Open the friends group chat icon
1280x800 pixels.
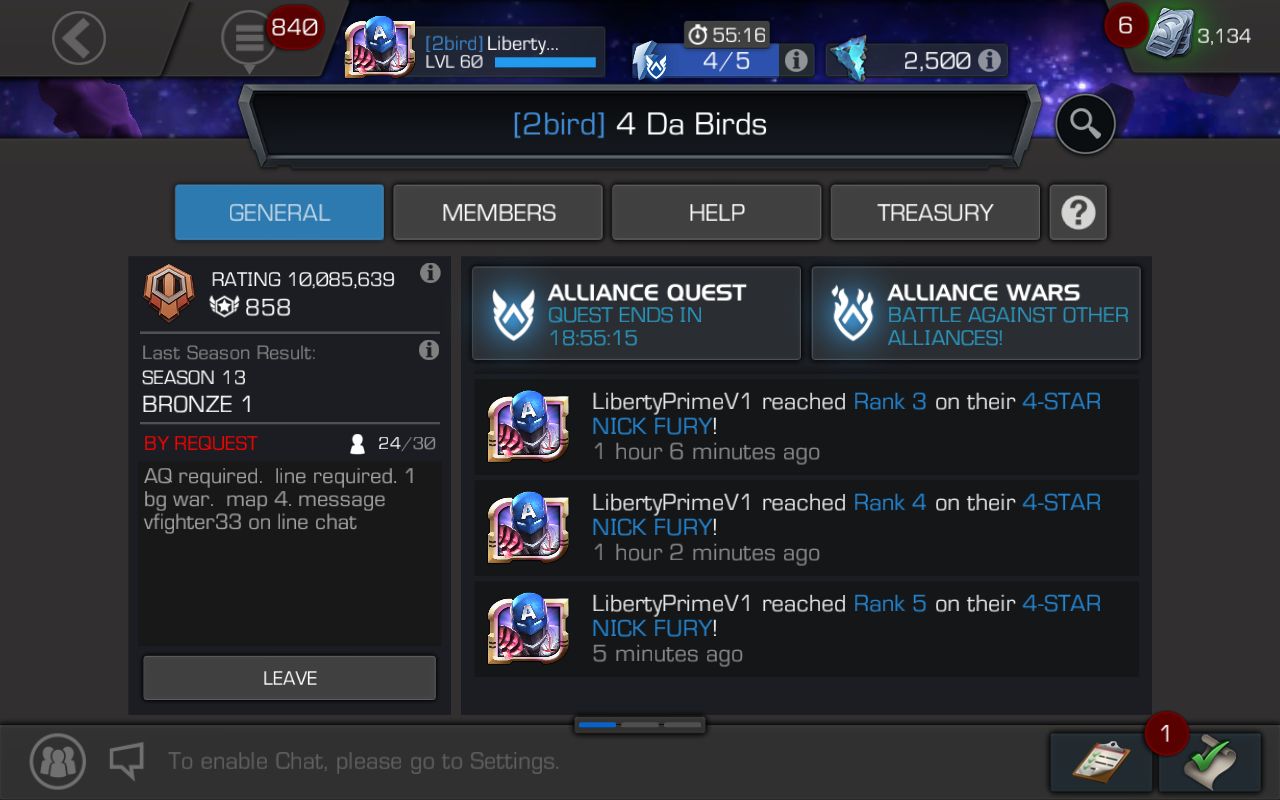[58, 761]
